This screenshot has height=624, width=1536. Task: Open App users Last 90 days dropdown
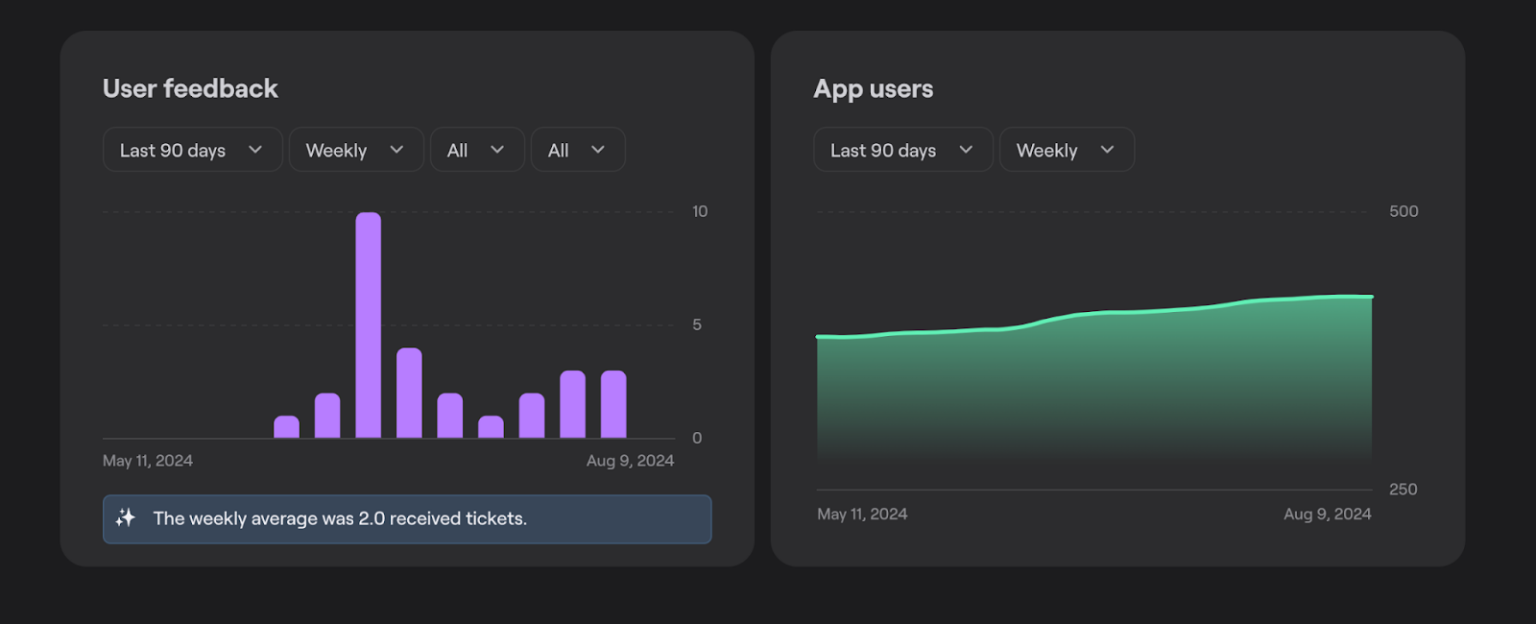tap(902, 150)
